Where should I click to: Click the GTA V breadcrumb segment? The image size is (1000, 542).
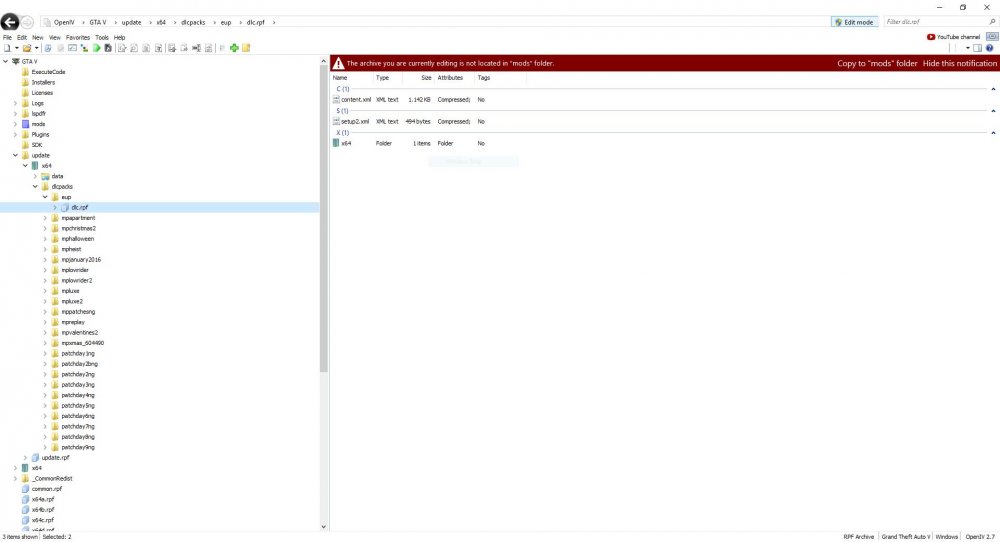pyautogui.click(x=98, y=22)
